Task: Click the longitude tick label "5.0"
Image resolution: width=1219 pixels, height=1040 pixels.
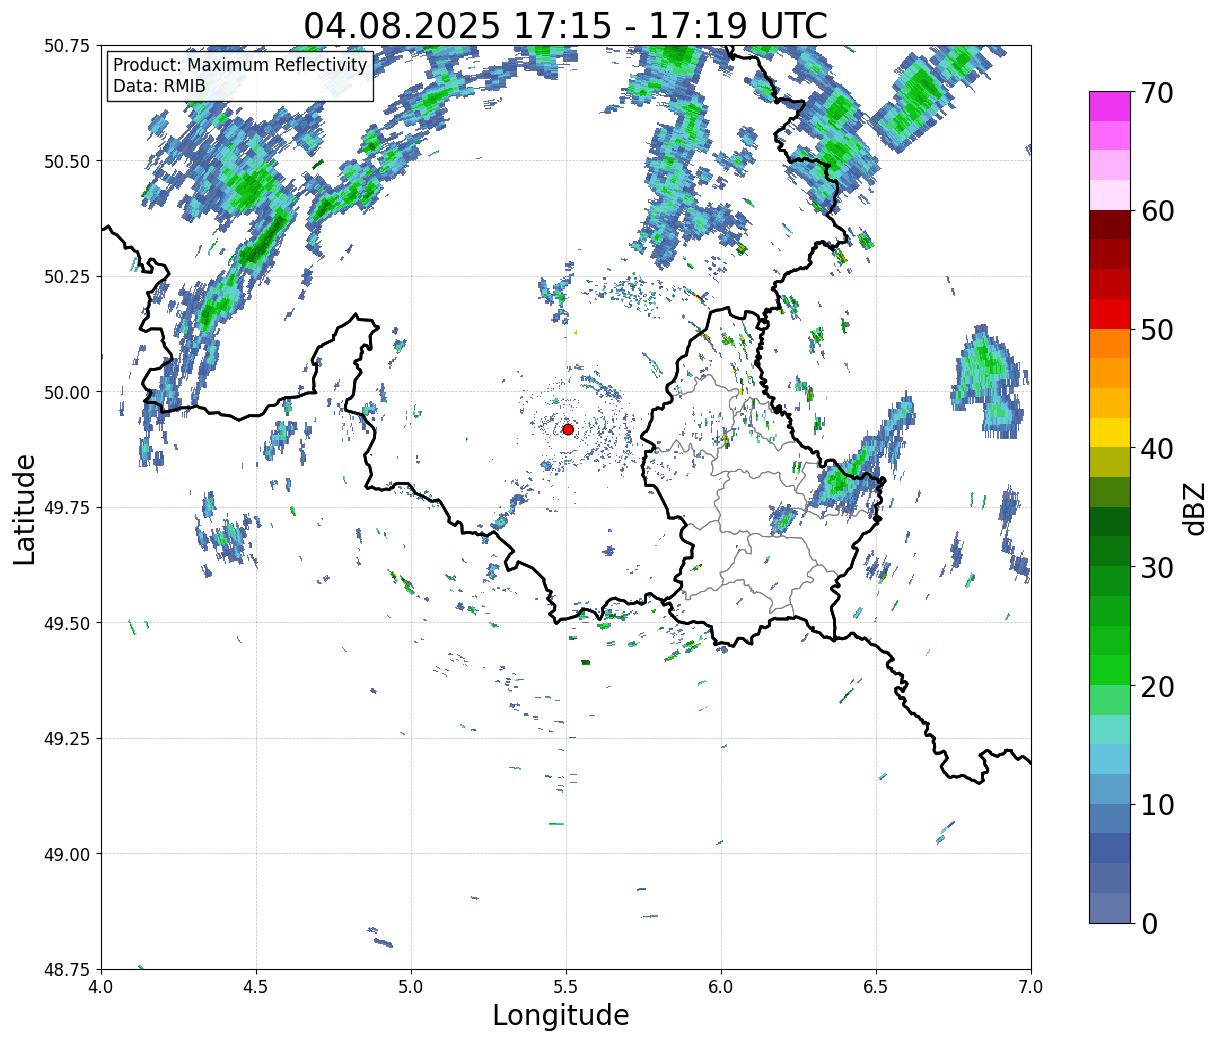Action: [411, 986]
